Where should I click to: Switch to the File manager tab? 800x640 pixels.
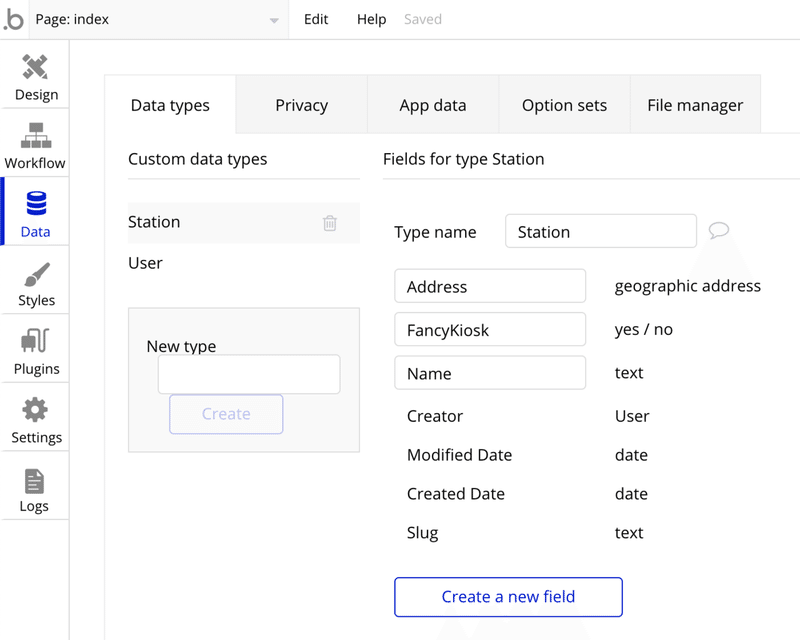[695, 105]
